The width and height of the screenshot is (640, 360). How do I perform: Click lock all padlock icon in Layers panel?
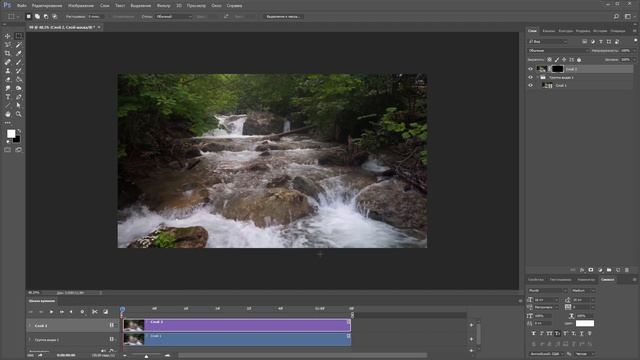click(579, 60)
